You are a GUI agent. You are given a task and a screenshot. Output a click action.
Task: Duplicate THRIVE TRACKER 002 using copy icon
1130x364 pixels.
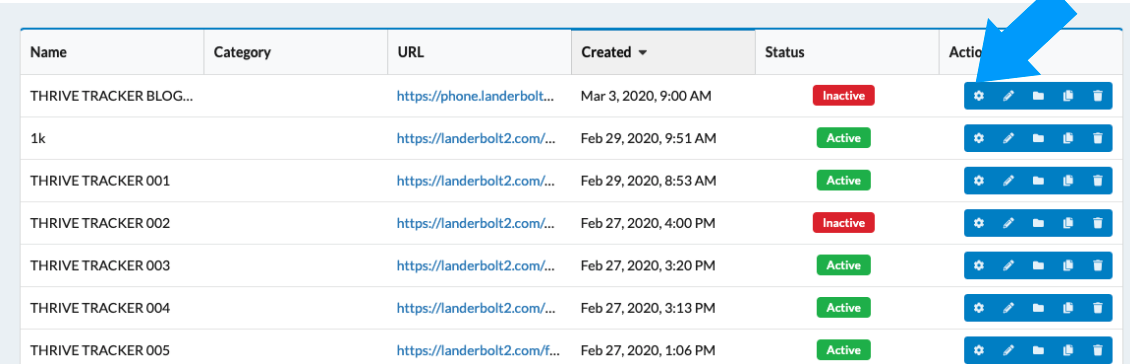1068,223
